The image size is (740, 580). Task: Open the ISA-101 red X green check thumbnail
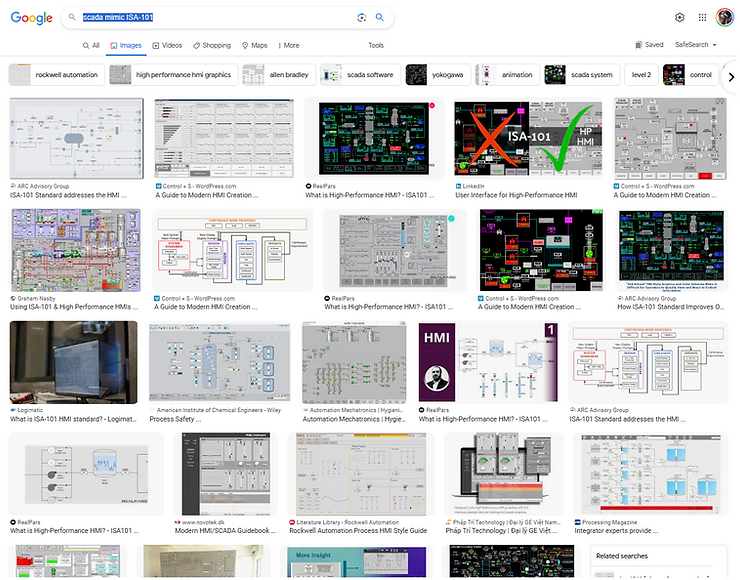point(528,138)
